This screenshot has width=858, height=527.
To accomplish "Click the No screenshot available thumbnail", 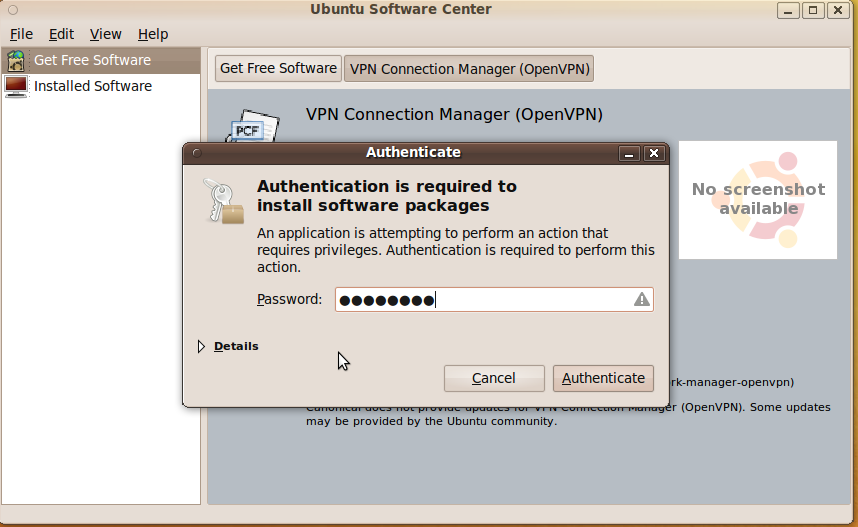I will tap(758, 200).
